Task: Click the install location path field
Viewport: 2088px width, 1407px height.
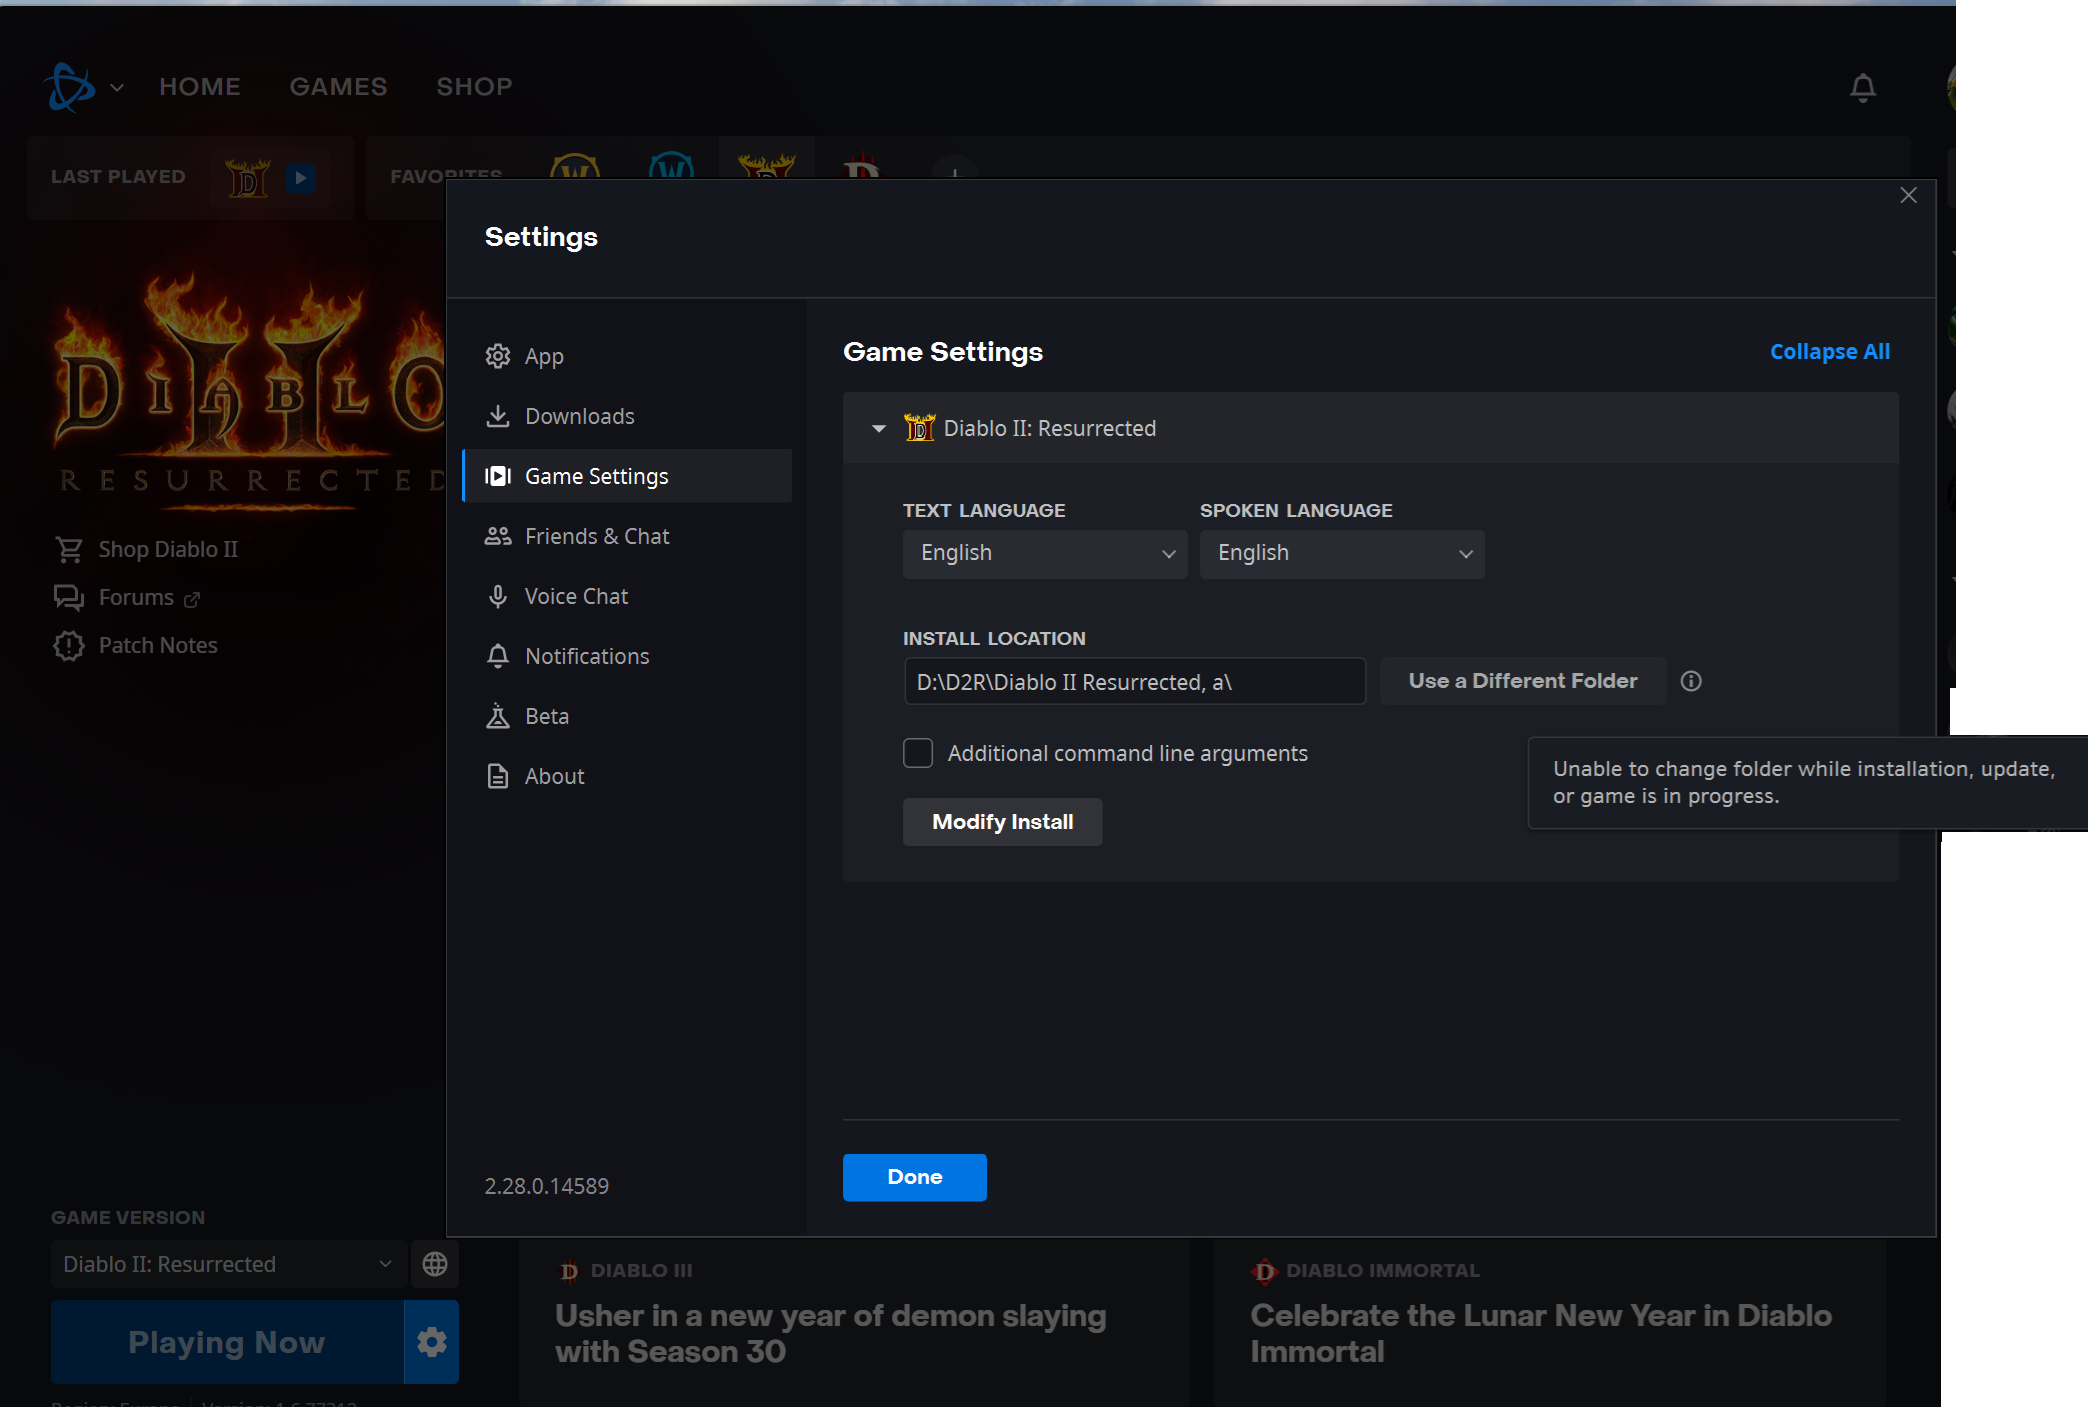Action: point(1134,681)
